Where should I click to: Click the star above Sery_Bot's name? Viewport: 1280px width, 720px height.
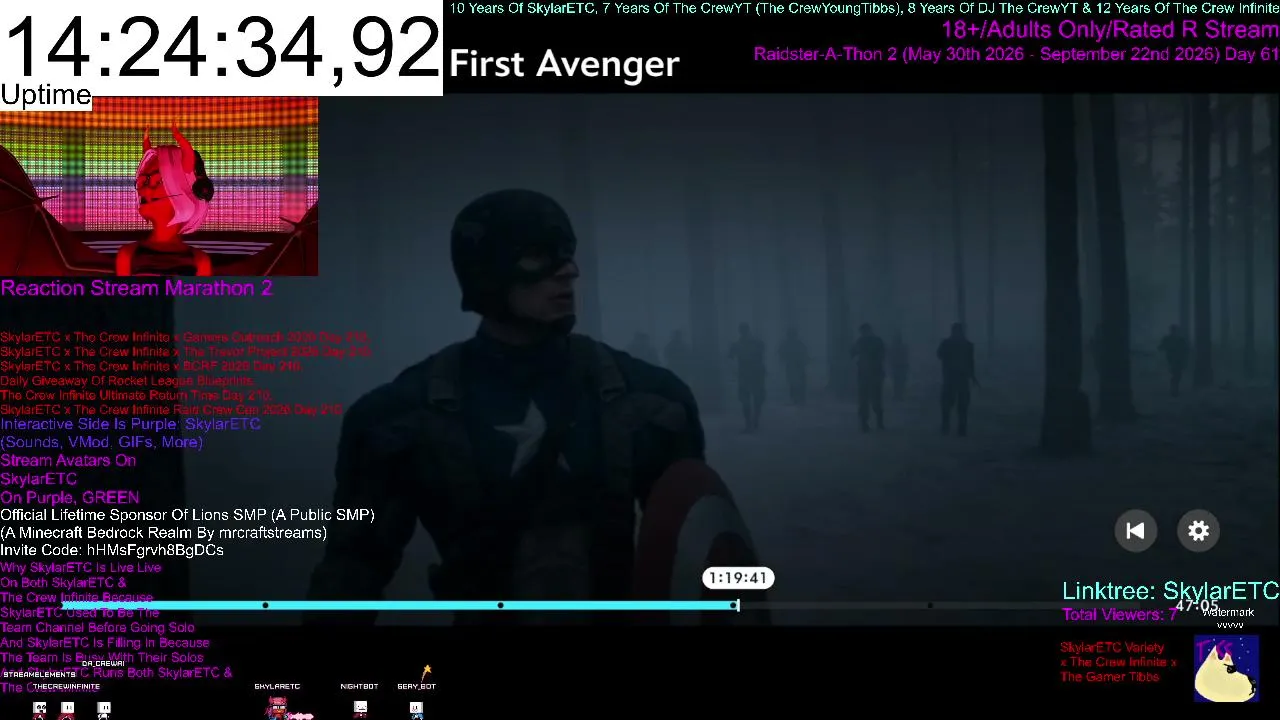pyautogui.click(x=427, y=670)
